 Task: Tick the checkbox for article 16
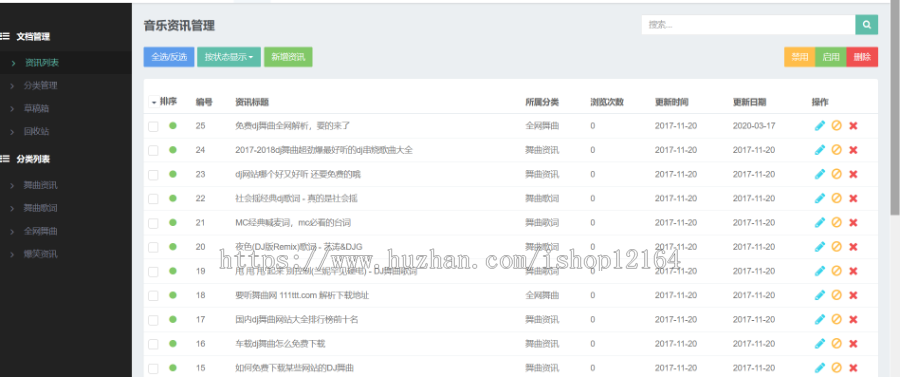pyautogui.click(x=153, y=344)
